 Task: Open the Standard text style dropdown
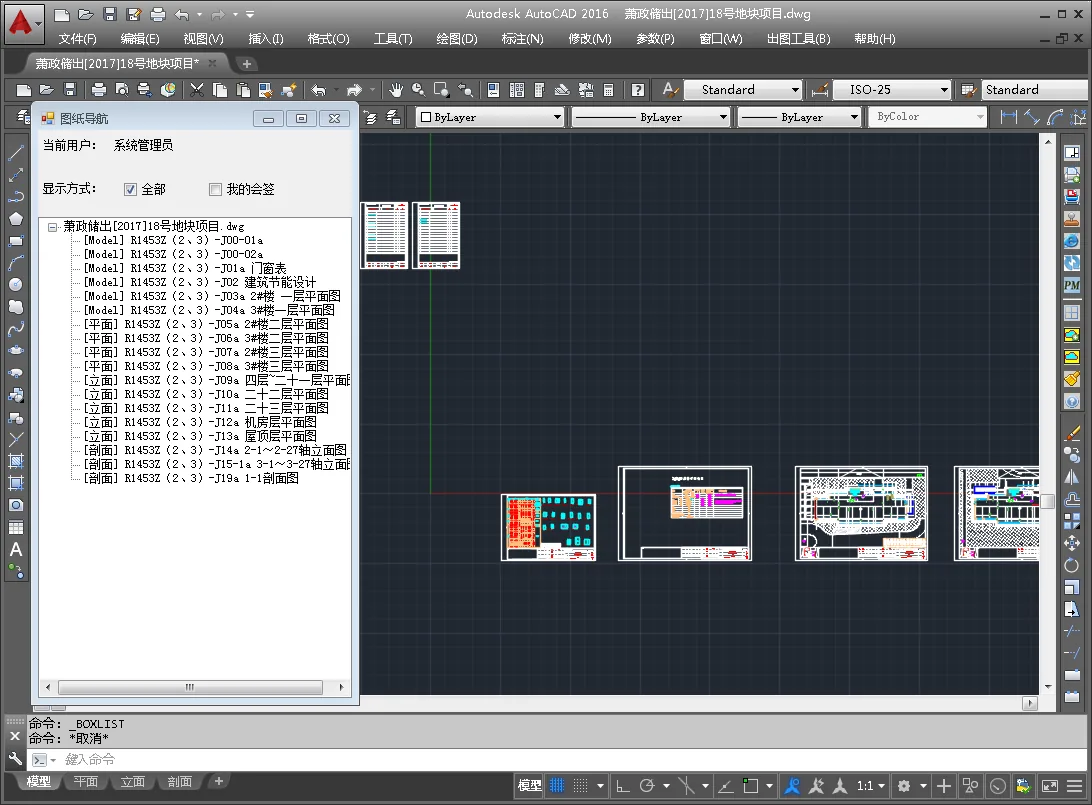pyautogui.click(x=743, y=90)
